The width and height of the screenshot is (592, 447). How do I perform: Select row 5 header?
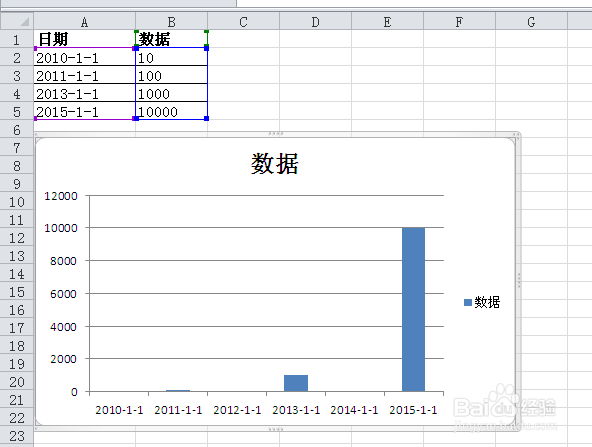pos(17,112)
